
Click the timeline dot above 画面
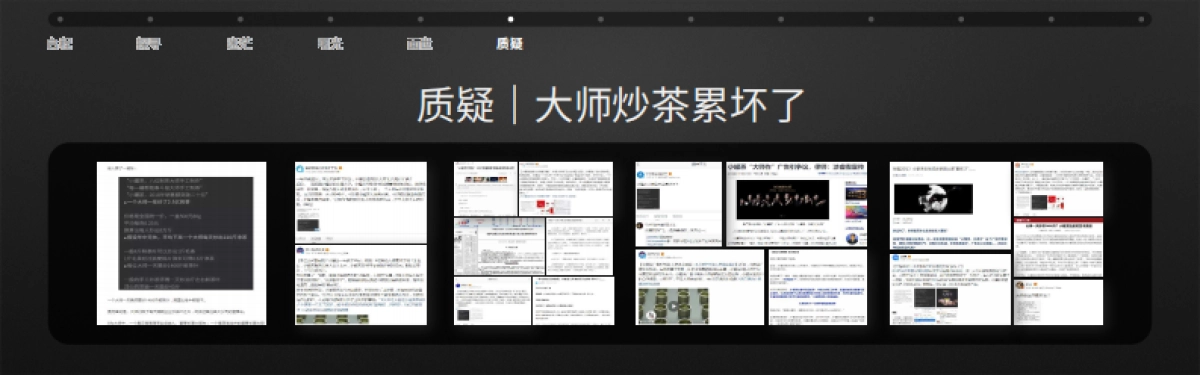[x=420, y=19]
